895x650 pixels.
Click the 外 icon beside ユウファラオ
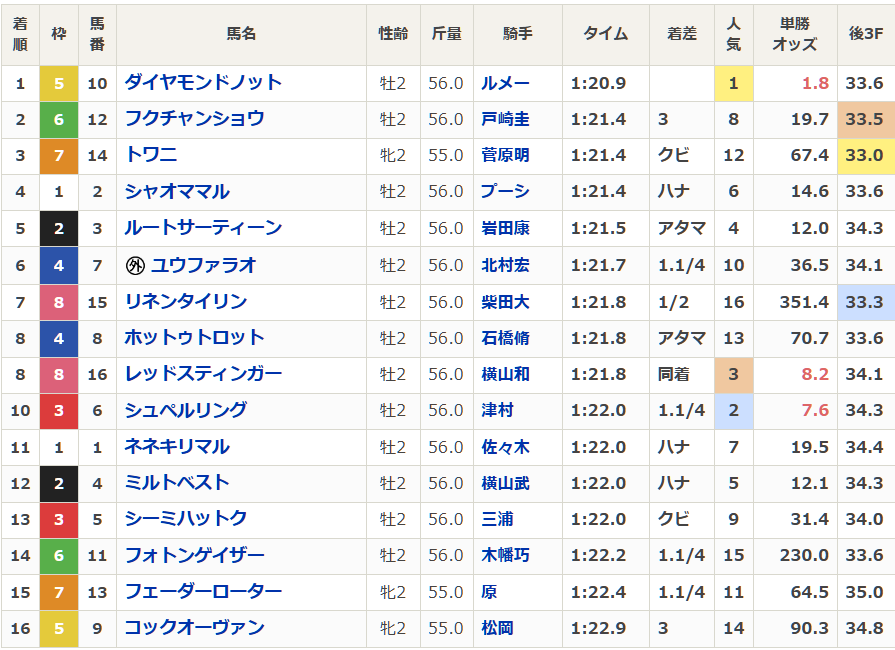pyautogui.click(x=135, y=266)
